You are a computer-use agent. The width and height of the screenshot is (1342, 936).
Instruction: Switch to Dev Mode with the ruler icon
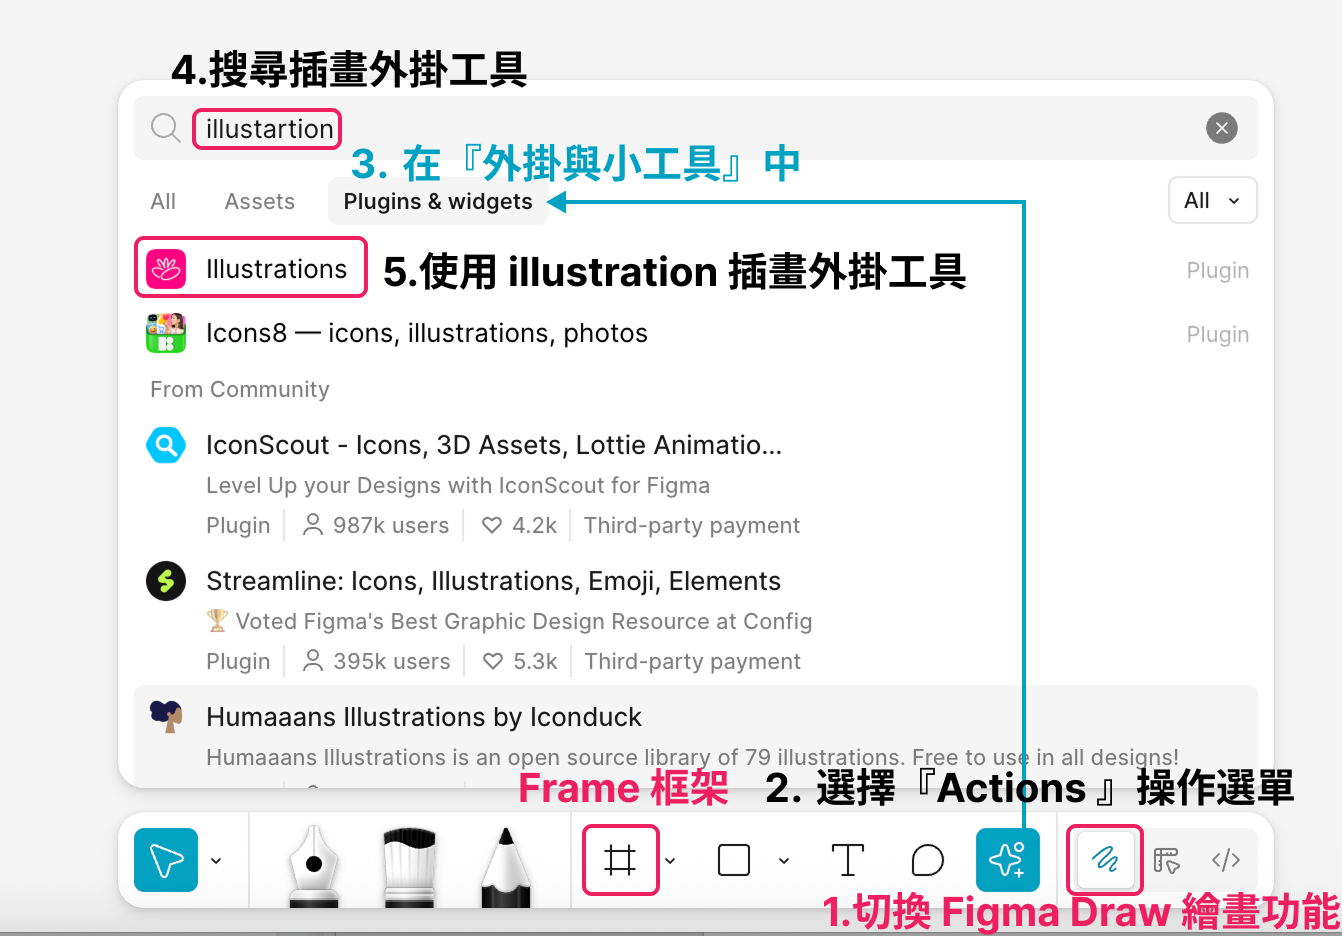point(1165,860)
